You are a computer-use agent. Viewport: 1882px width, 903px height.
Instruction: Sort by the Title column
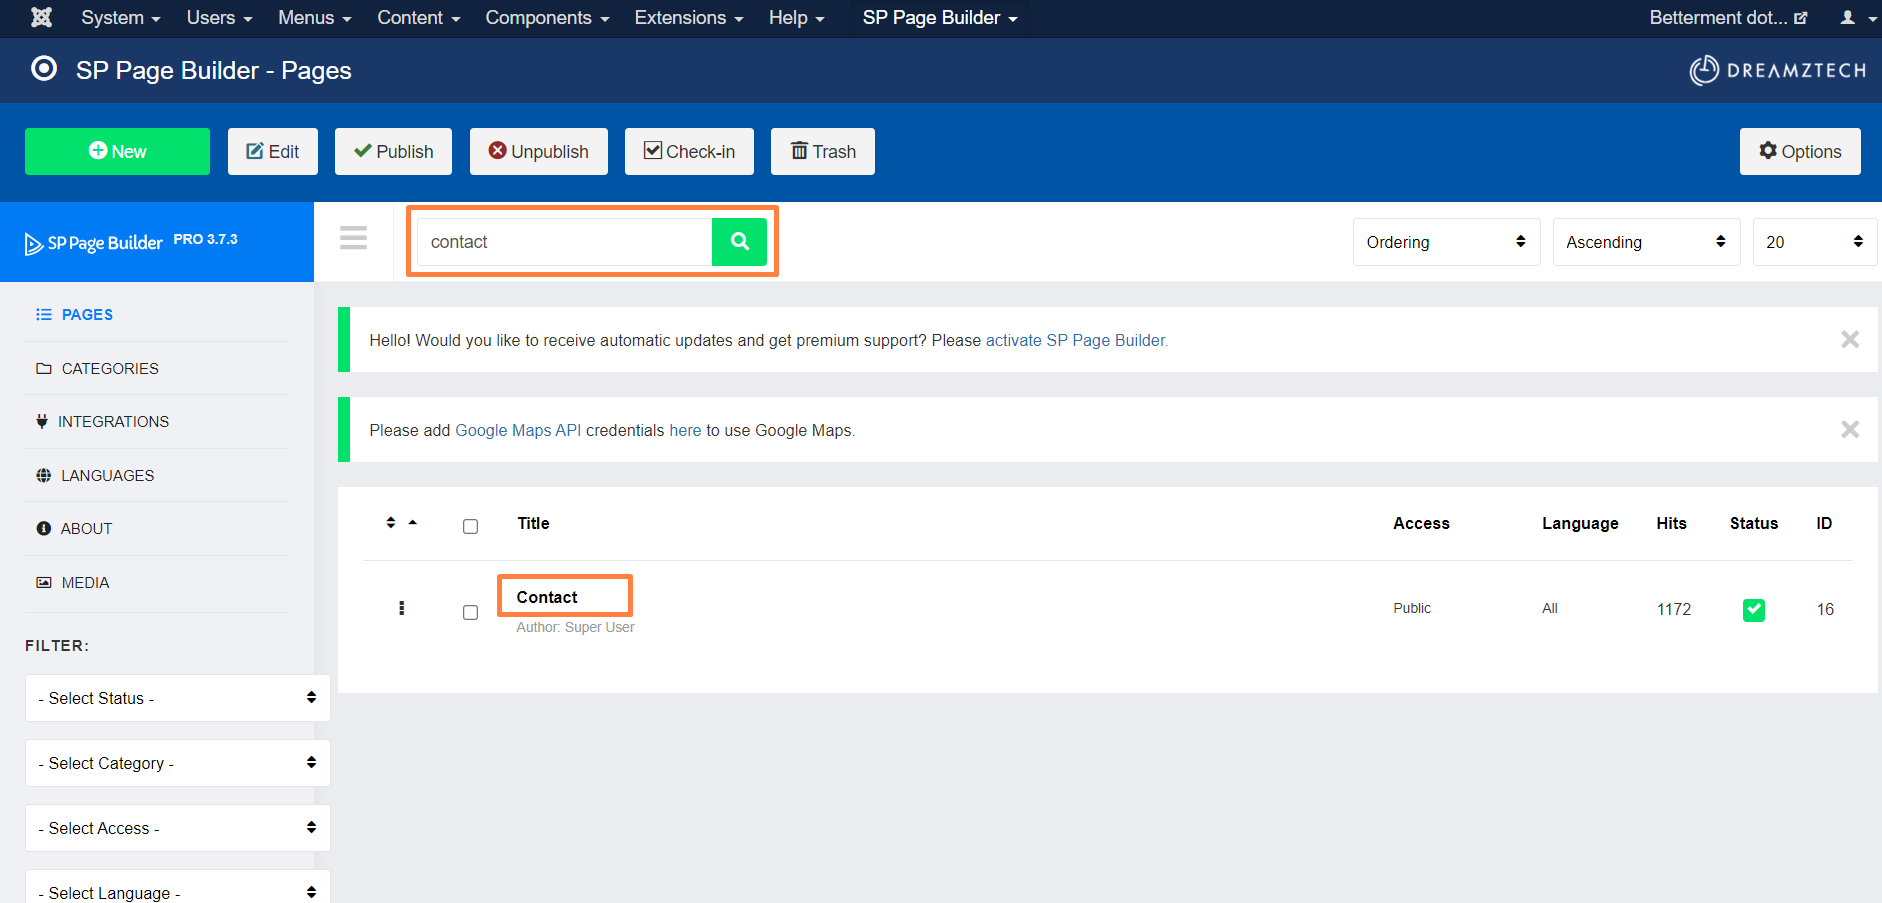[533, 523]
